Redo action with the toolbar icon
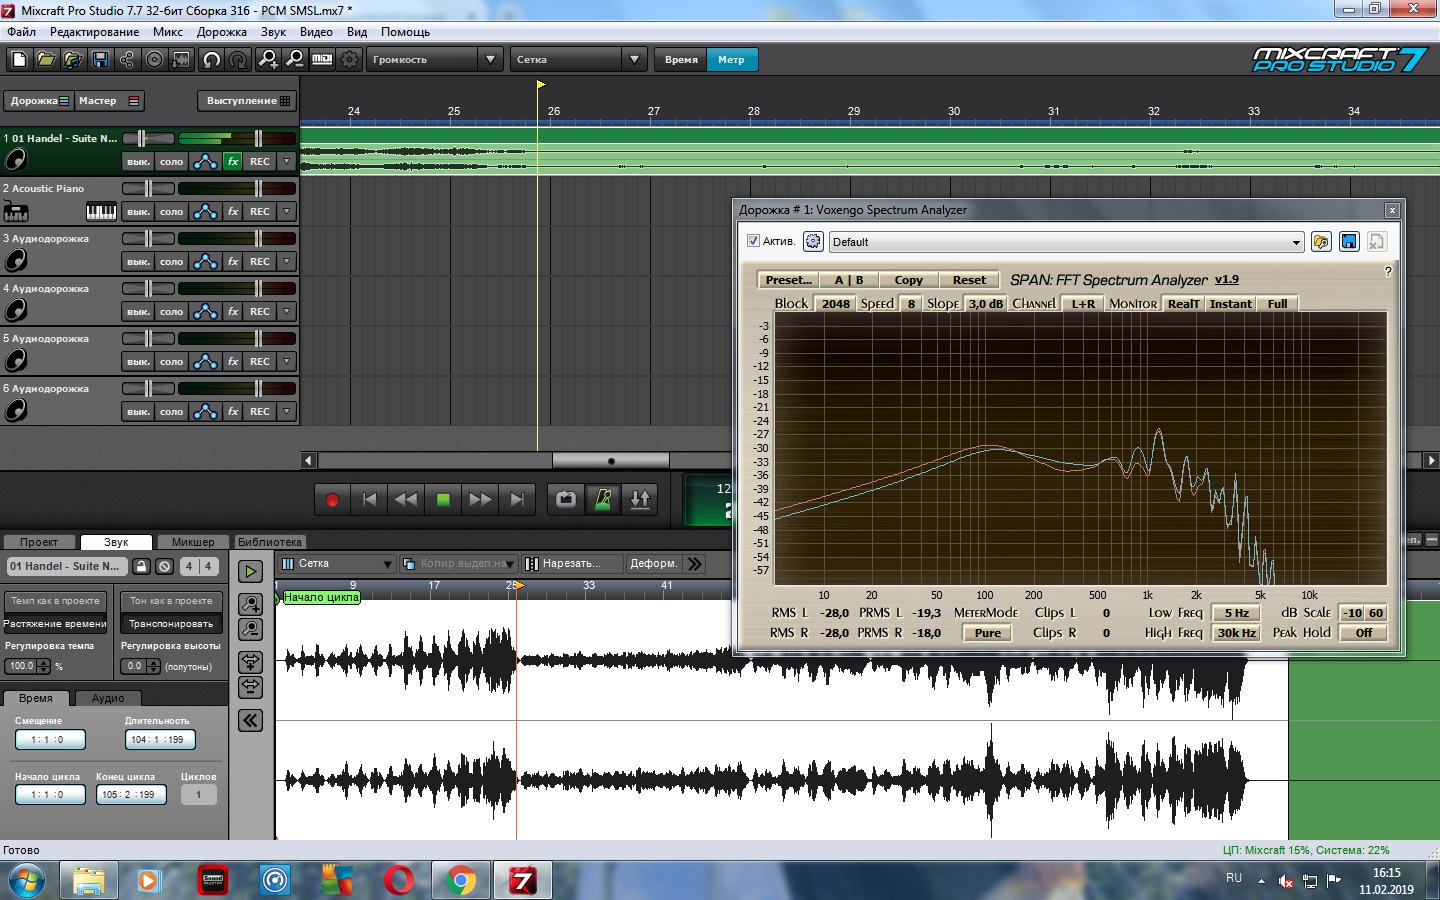This screenshot has height=900, width=1440. (238, 60)
